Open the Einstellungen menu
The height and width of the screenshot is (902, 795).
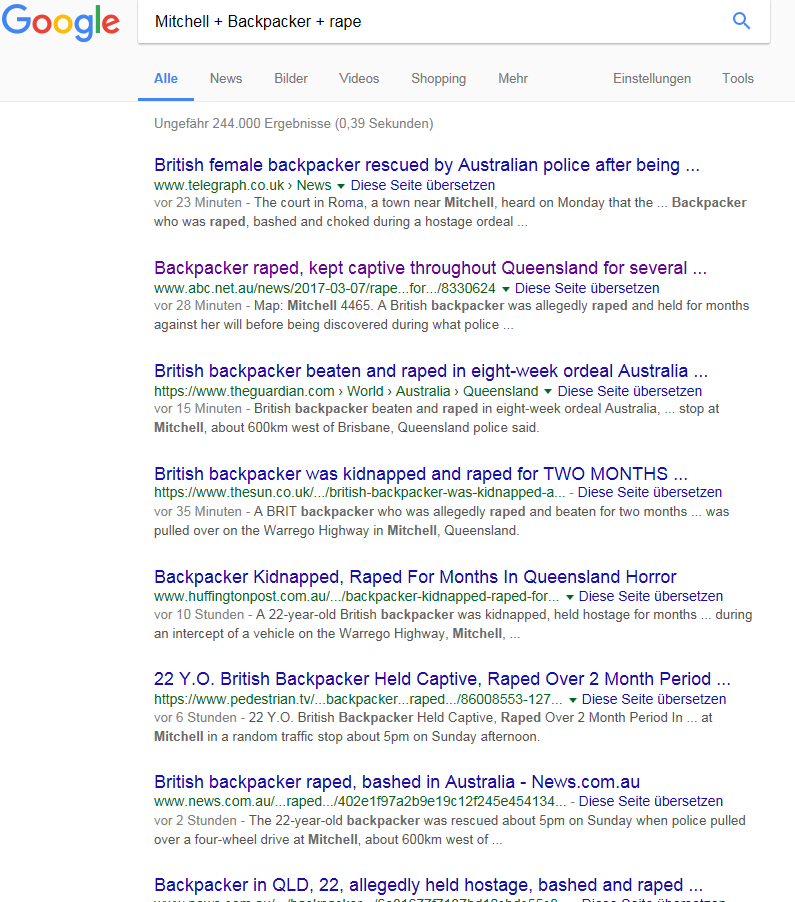coord(652,78)
